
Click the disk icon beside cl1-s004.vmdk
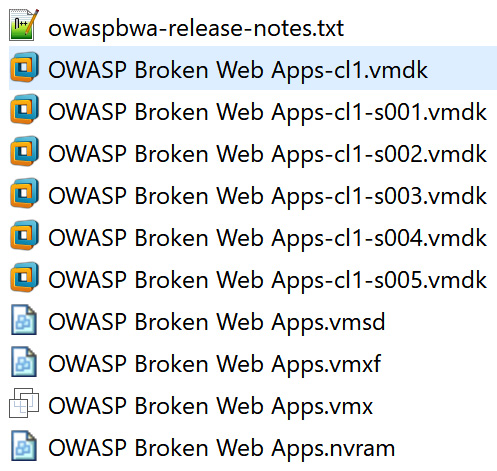click(24, 235)
